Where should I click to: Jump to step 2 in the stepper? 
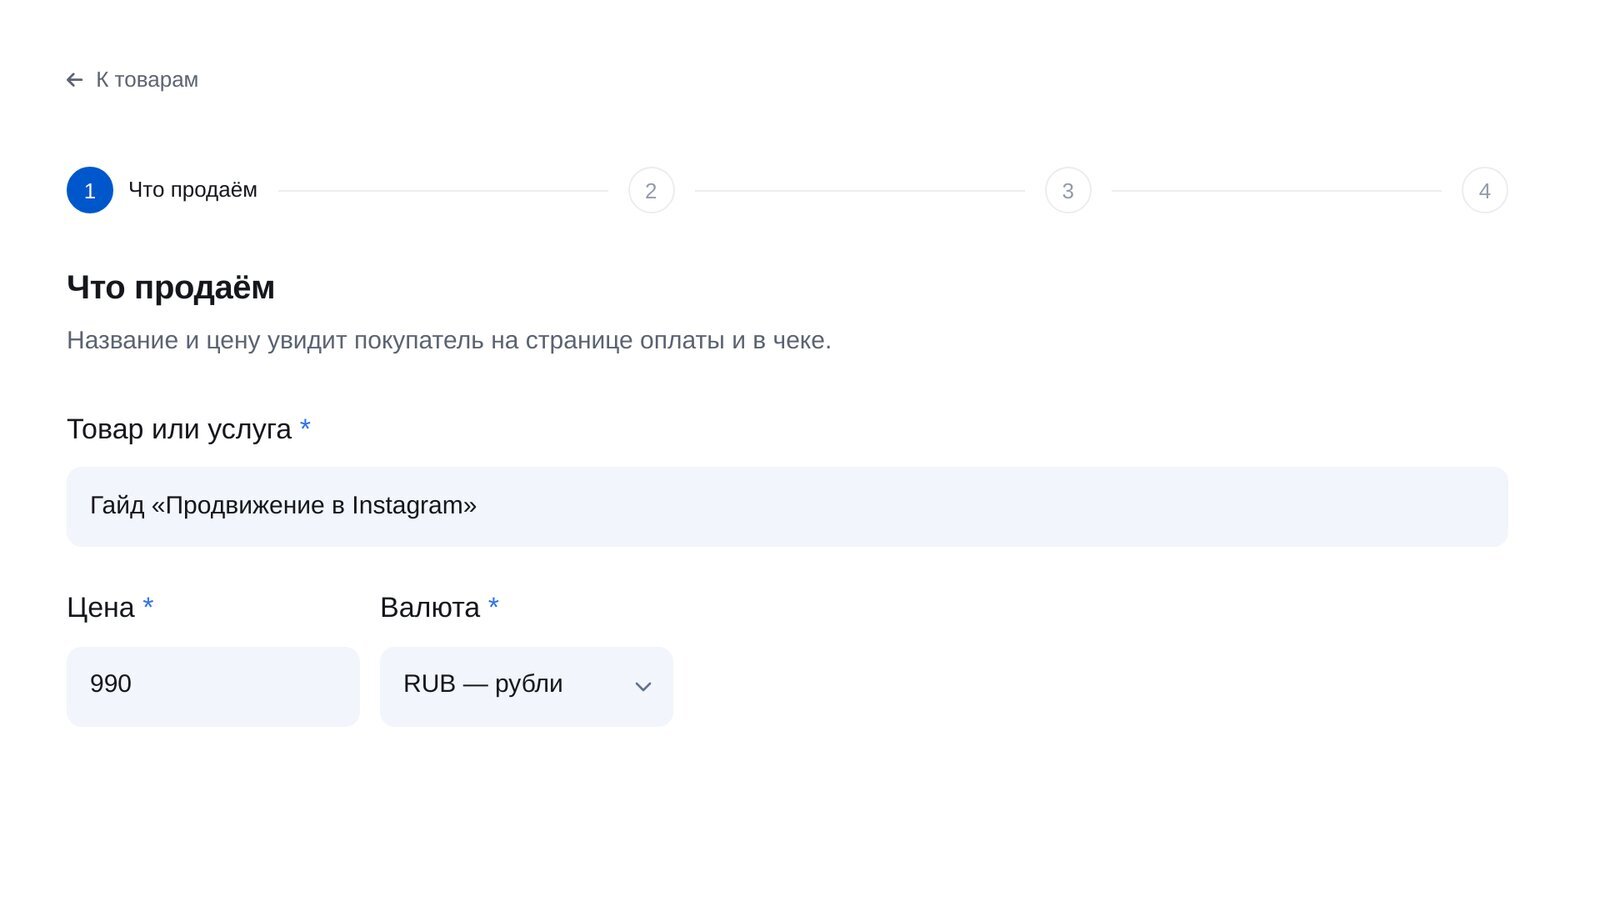tap(651, 190)
